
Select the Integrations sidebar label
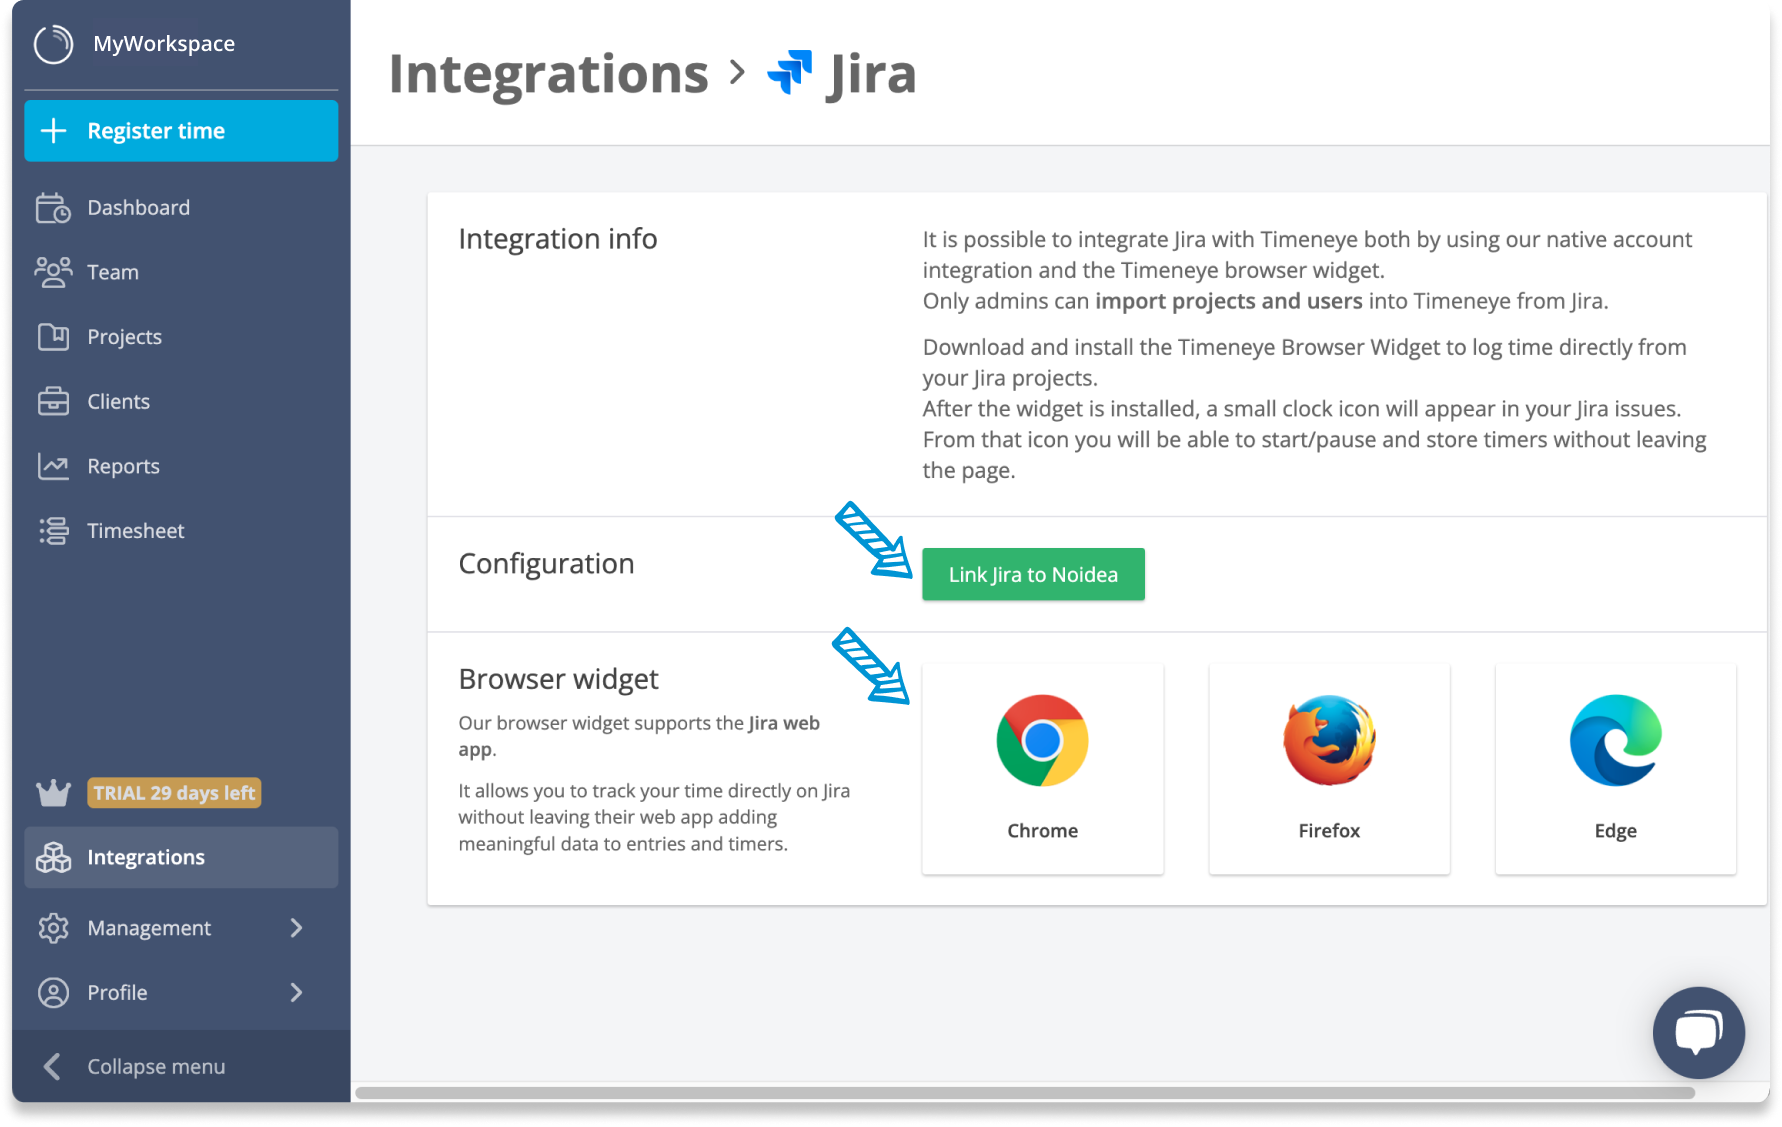pos(146,858)
